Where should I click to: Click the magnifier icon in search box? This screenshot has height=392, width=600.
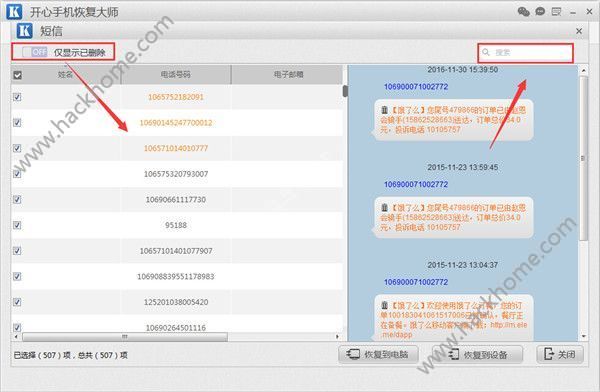[486, 52]
